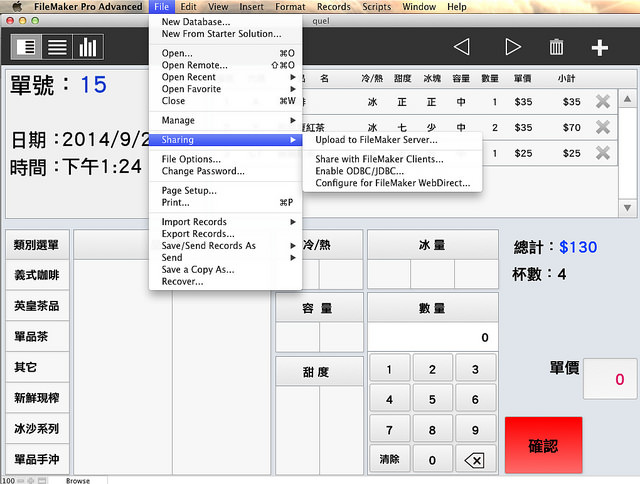Expand the Send submenu
The height and width of the screenshot is (484, 640).
click(225, 258)
